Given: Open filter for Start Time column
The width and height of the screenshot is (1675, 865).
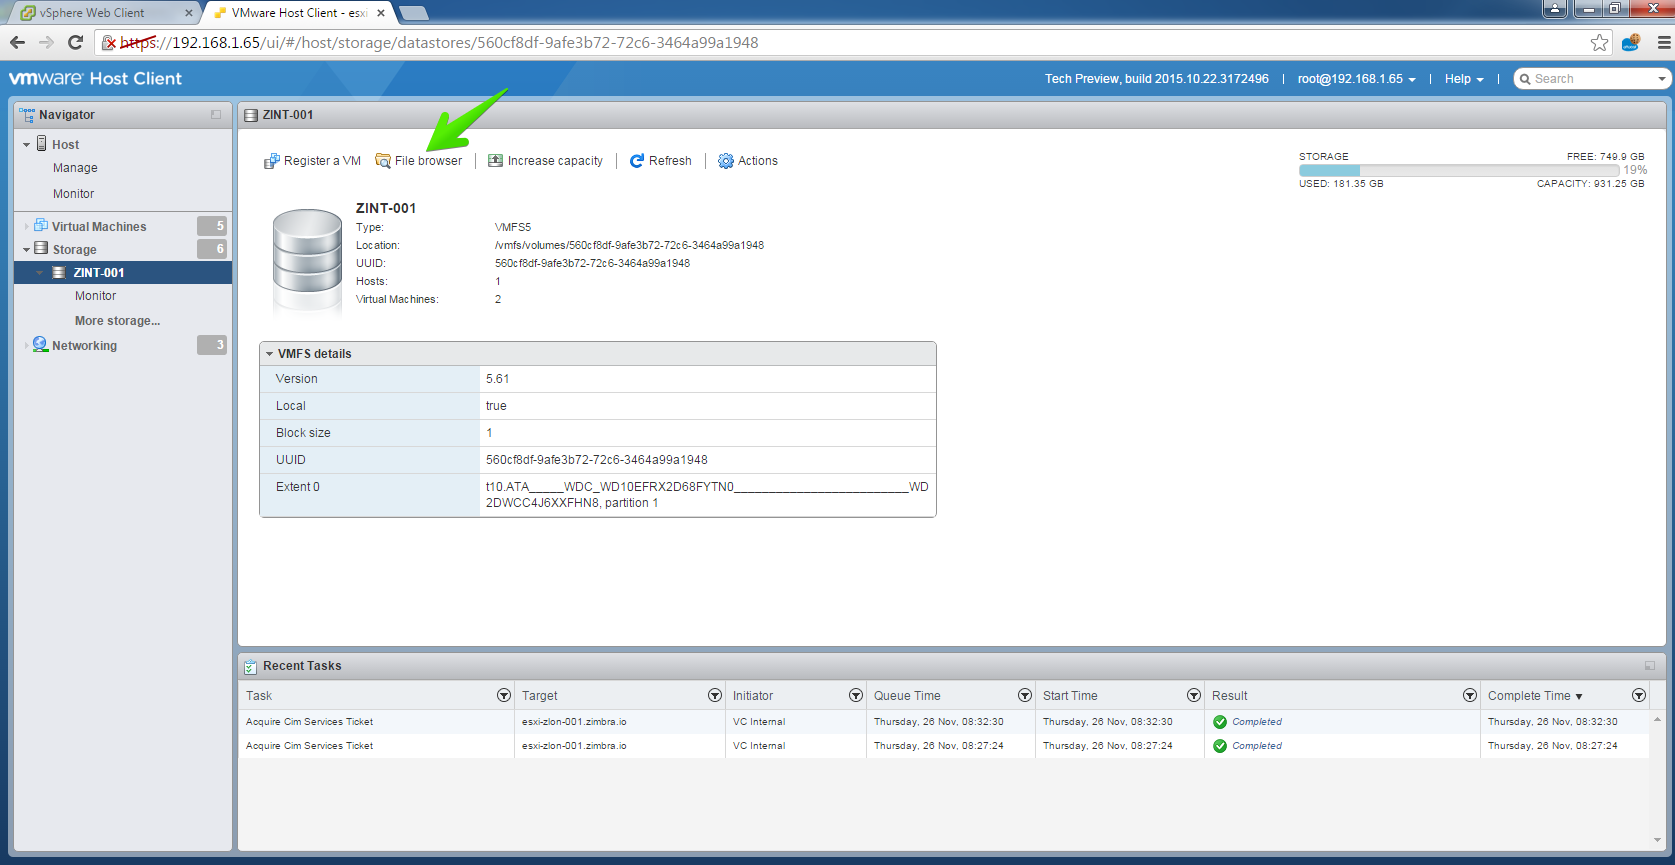Looking at the screenshot, I should [1194, 695].
